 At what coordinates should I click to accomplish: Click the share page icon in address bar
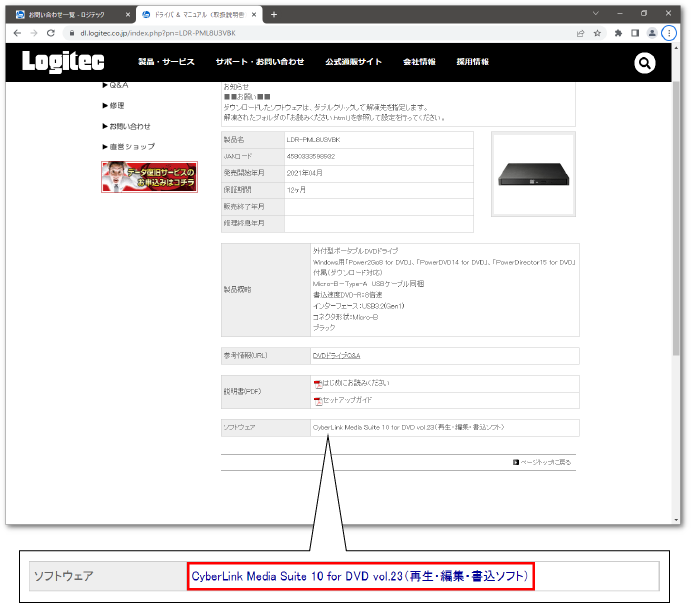pyautogui.click(x=580, y=33)
